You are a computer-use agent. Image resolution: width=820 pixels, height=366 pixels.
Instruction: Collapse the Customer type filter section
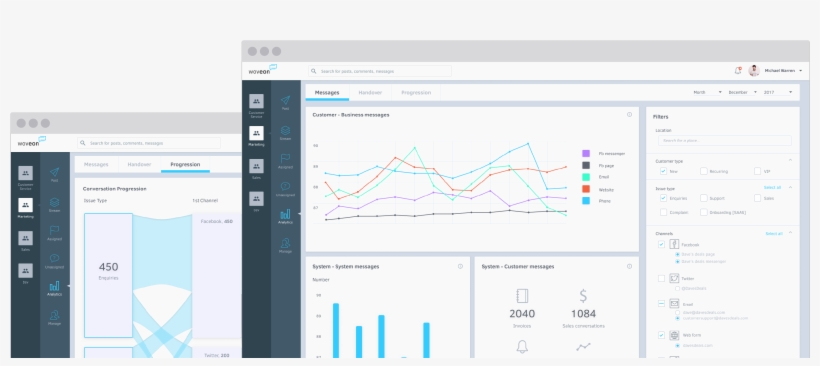(790, 161)
